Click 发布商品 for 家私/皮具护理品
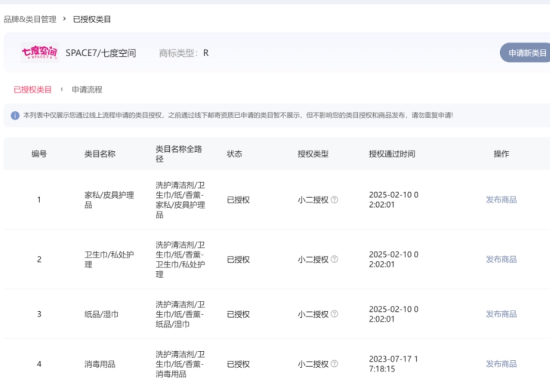Screen dimensions: 550x387 click(501, 200)
